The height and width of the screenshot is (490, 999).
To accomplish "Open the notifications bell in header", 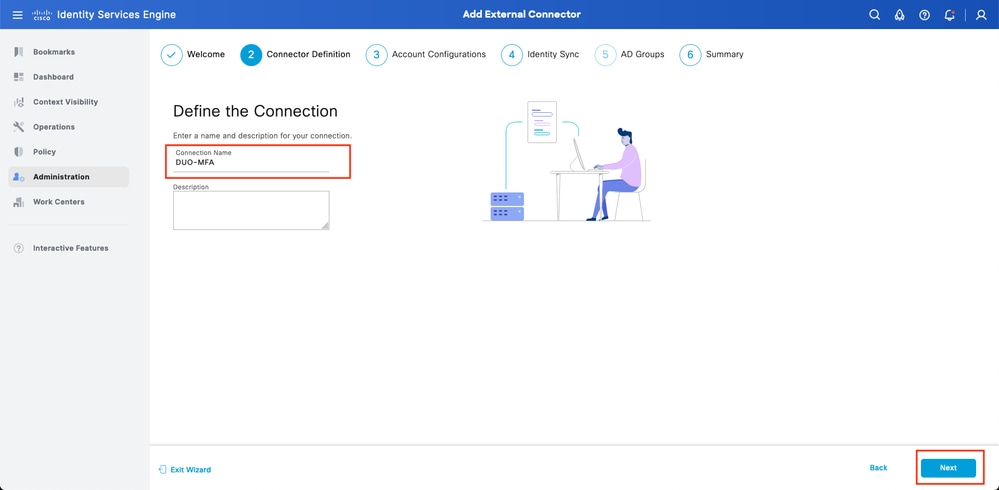I will tap(950, 15).
